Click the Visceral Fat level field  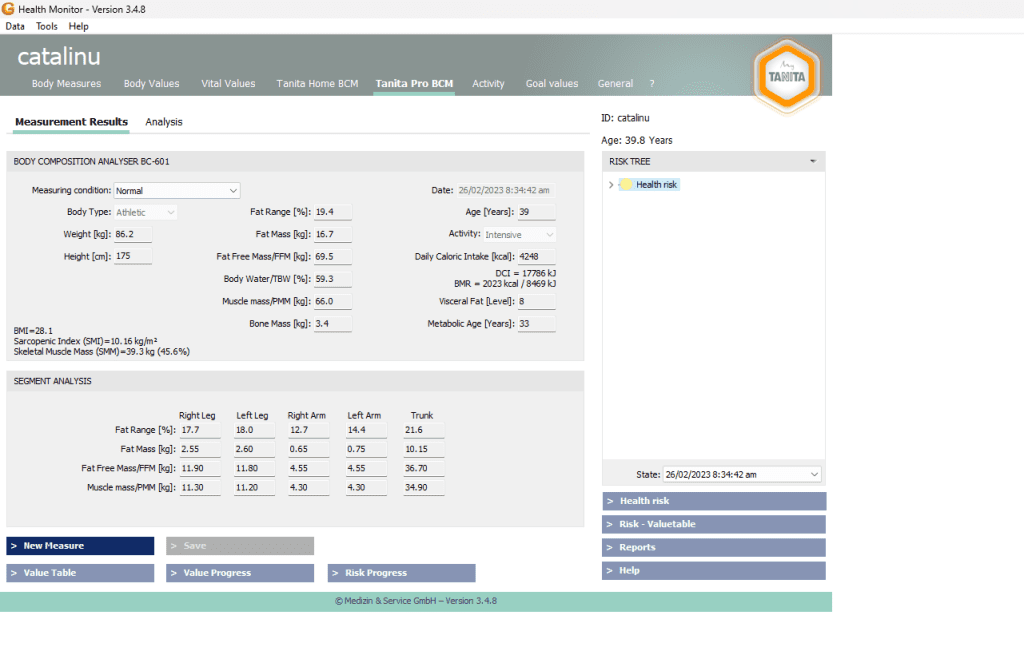pos(535,301)
